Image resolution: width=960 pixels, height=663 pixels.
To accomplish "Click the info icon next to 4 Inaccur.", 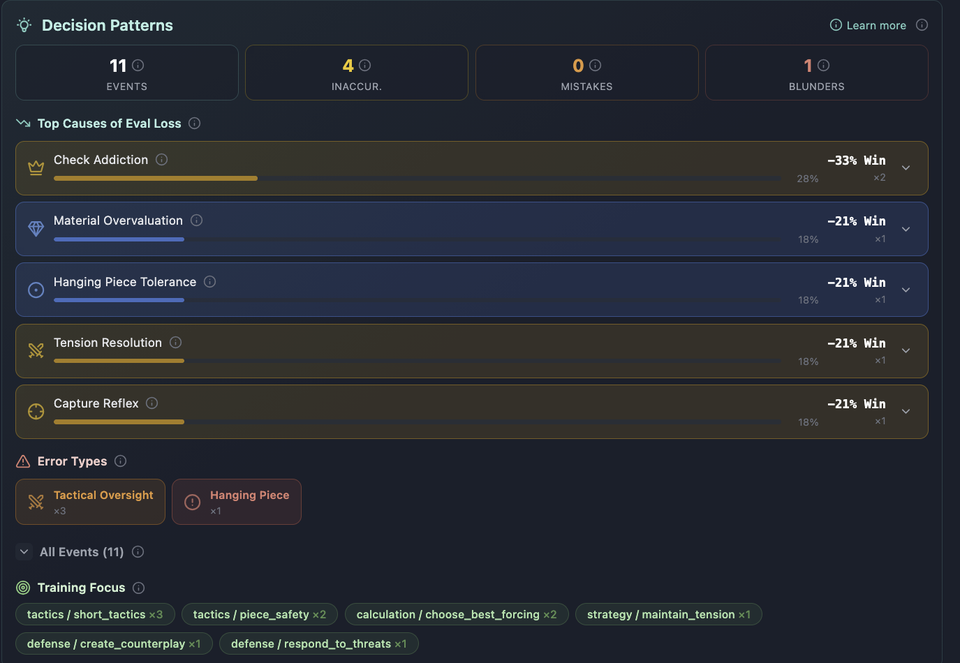I will click(365, 65).
